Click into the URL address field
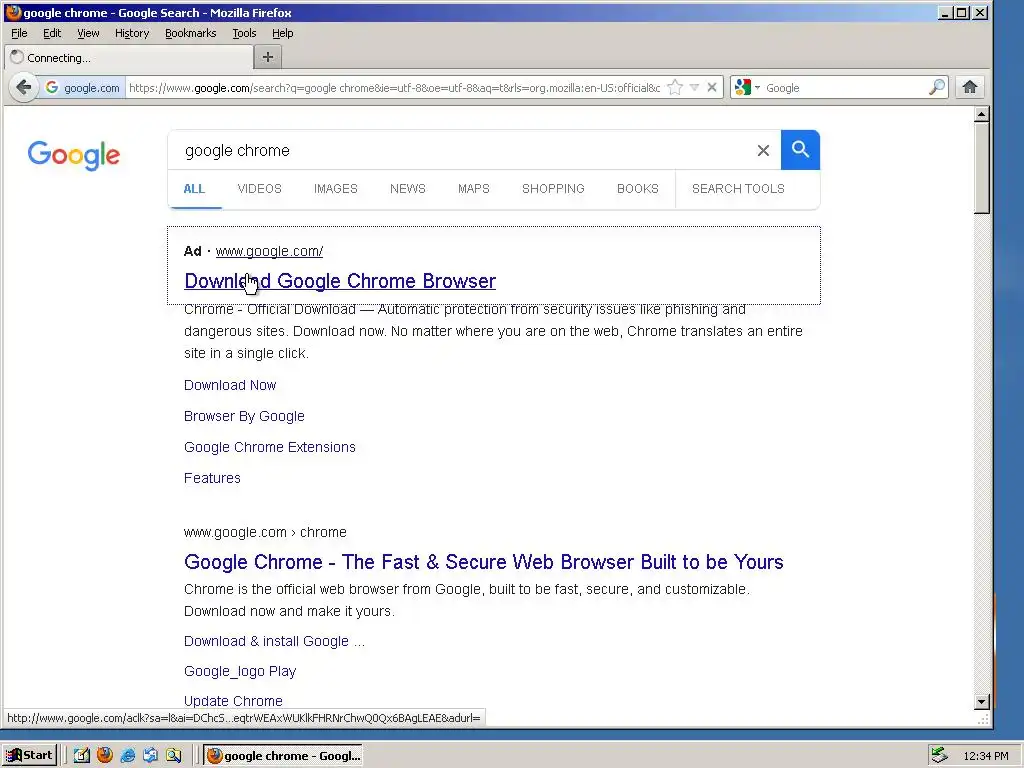The width and height of the screenshot is (1024, 768). [394, 88]
